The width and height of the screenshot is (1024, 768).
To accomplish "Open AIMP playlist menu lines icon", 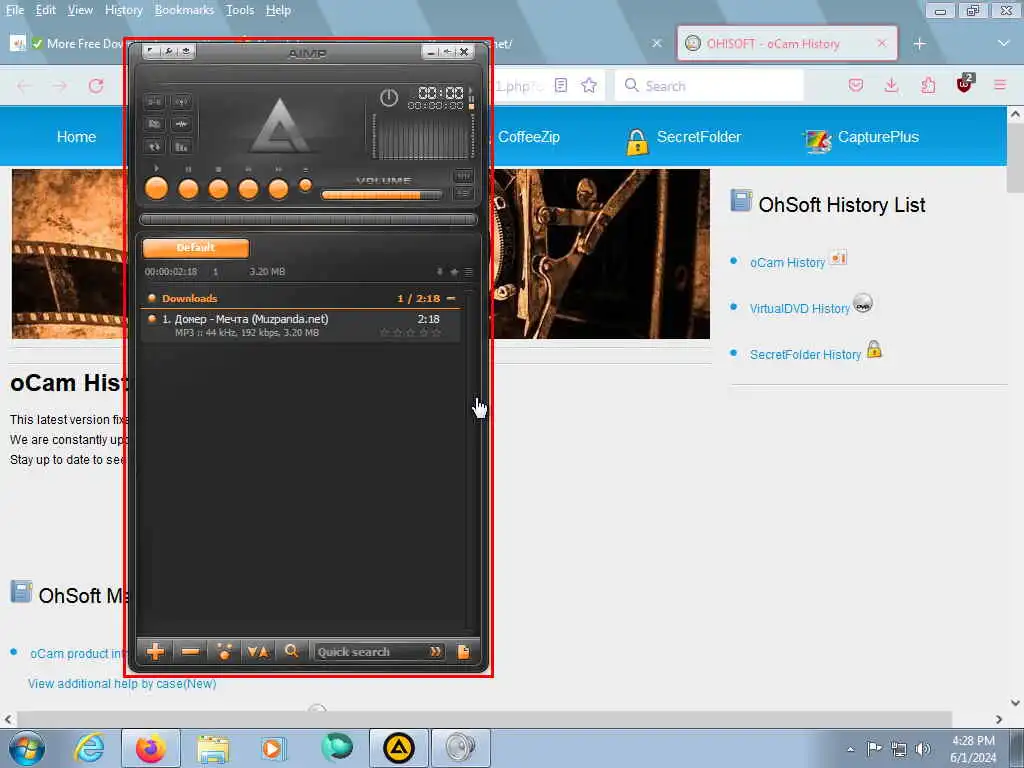I will point(468,272).
